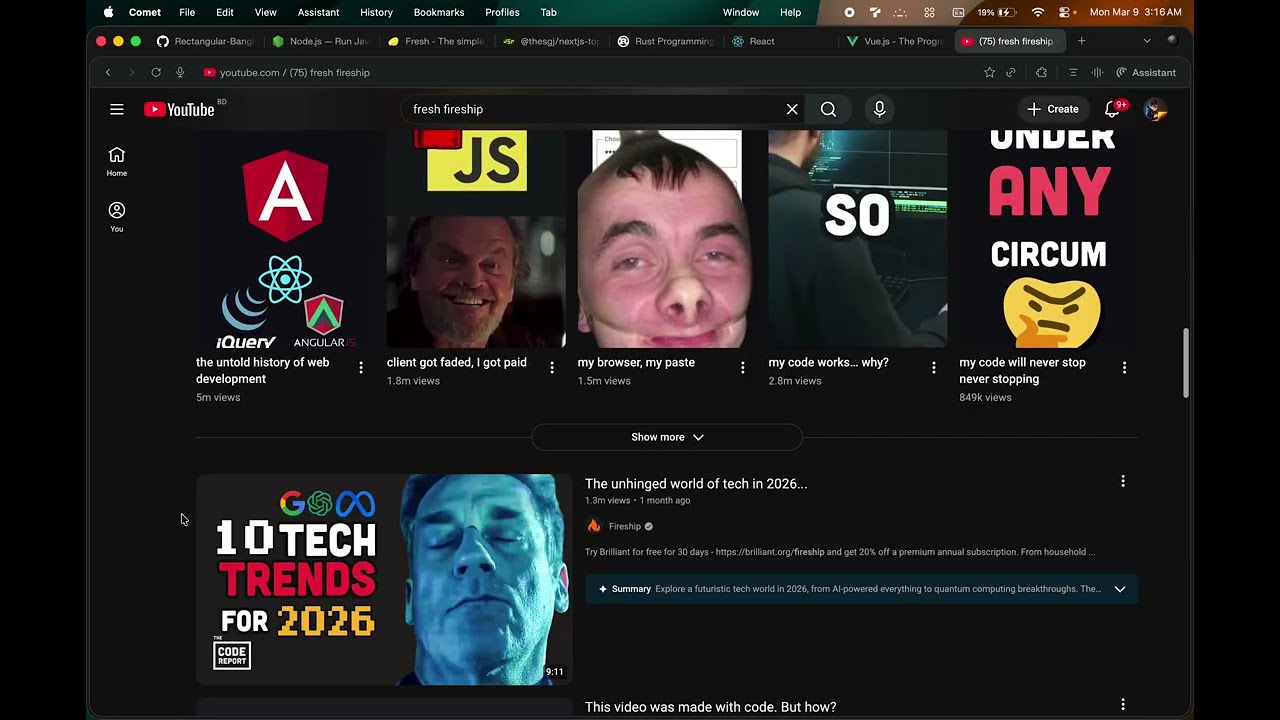Open a new browser tab with plus

[1081, 41]
